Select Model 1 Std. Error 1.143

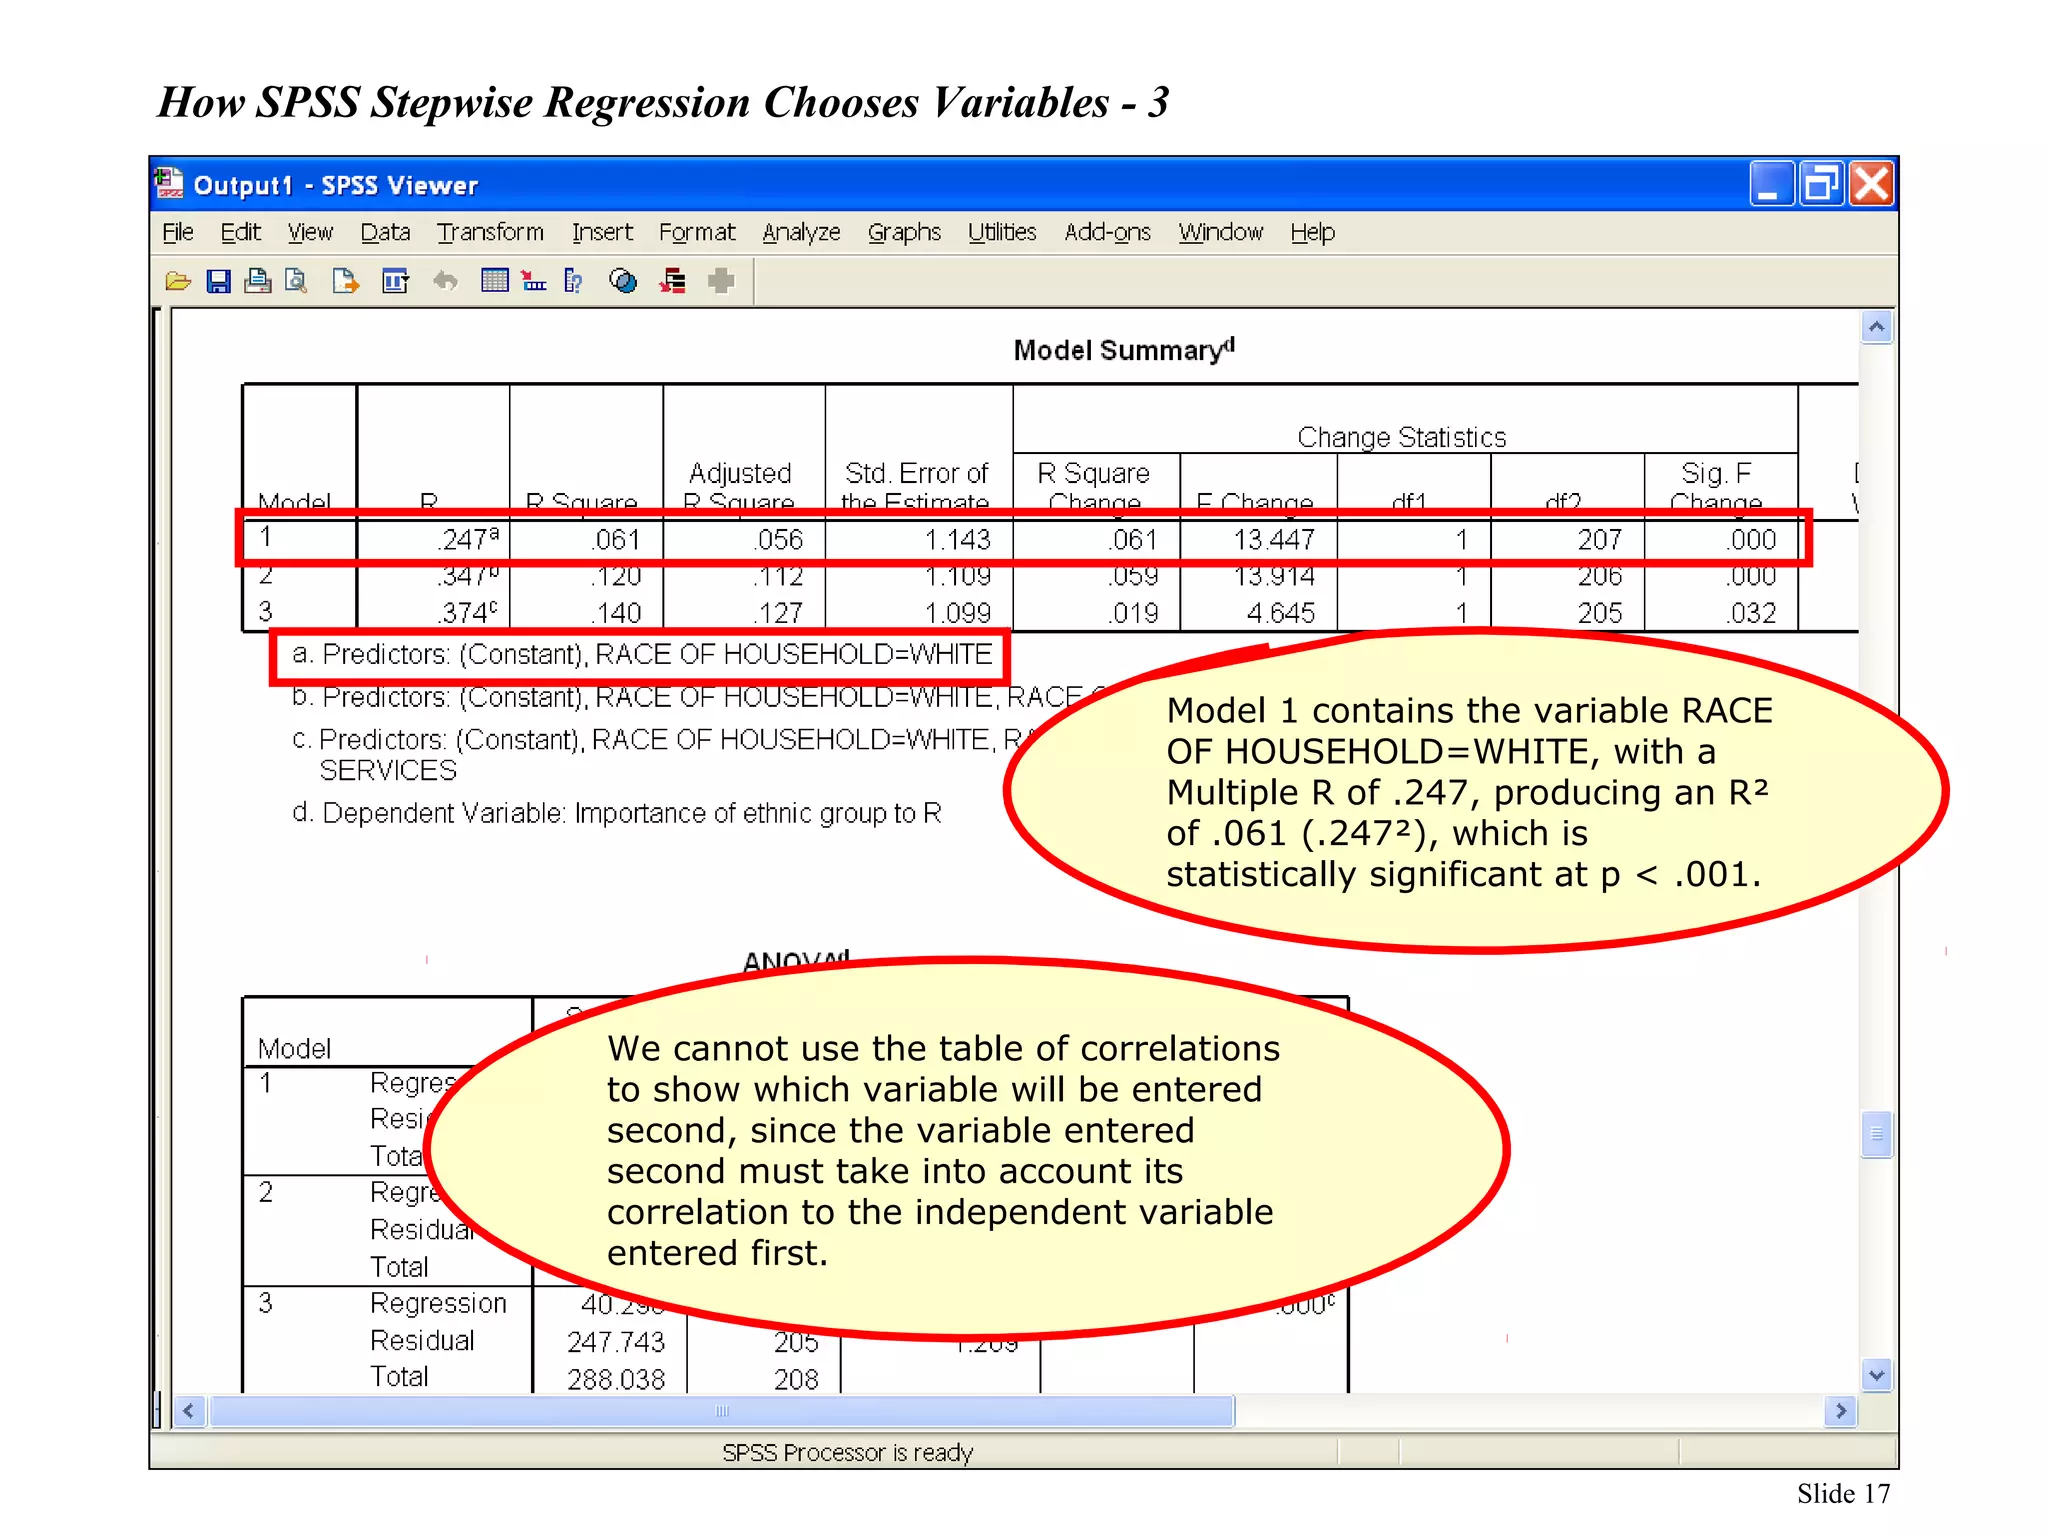point(957,540)
